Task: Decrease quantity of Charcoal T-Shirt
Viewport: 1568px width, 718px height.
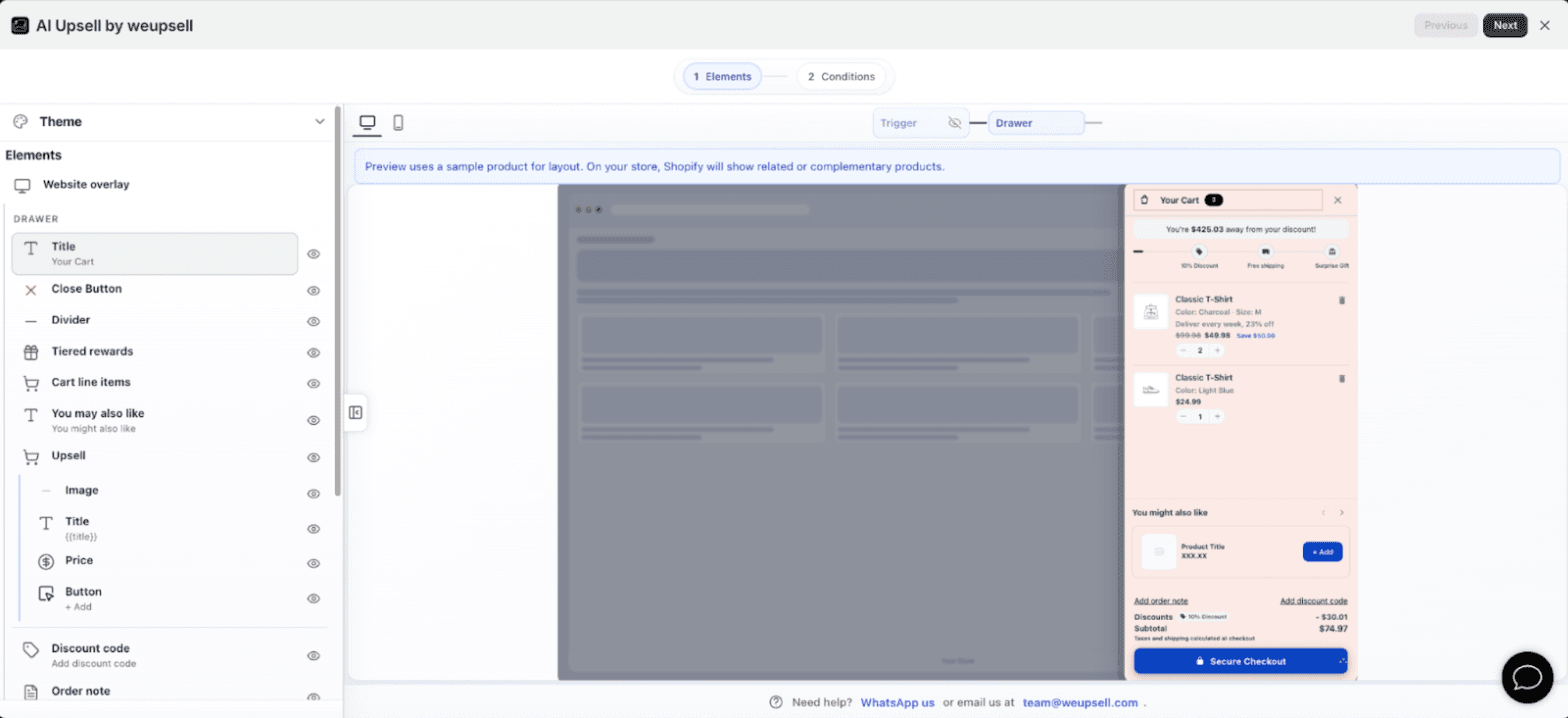Action: pos(1184,350)
